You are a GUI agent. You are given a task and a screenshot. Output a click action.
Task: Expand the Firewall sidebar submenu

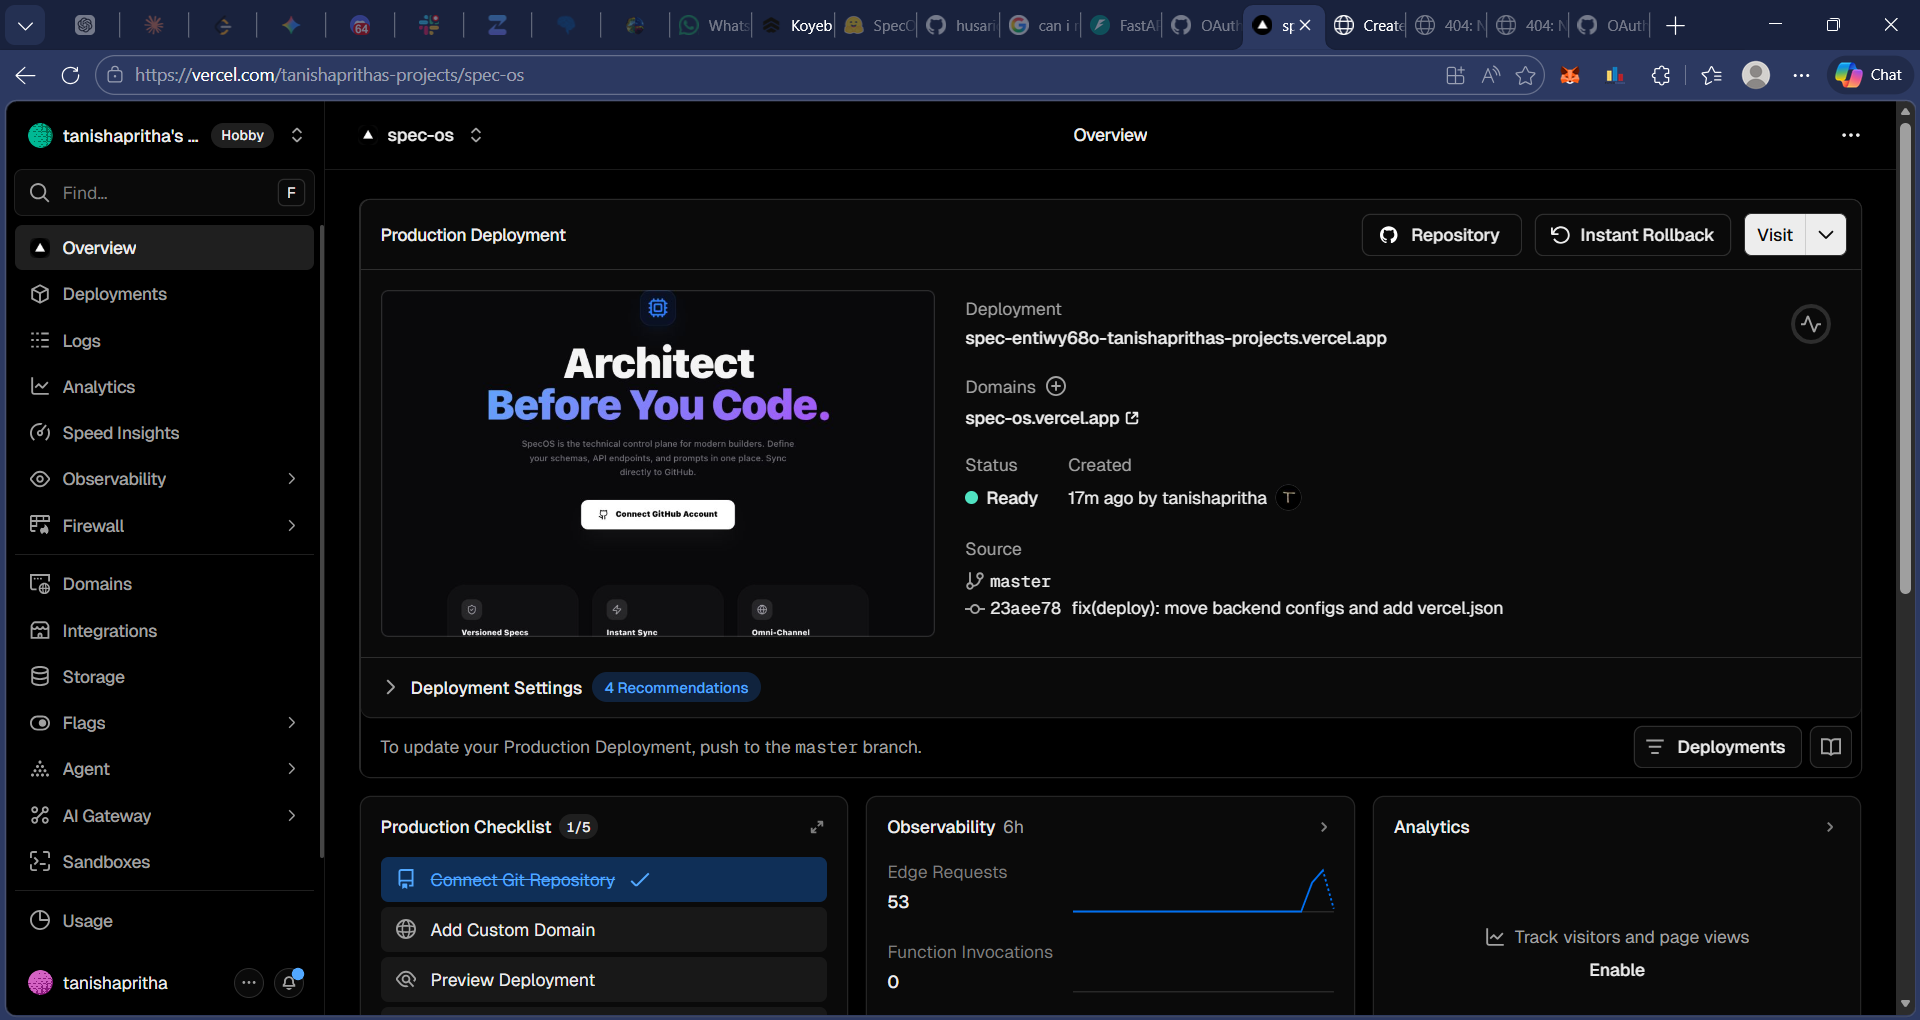tap(291, 525)
